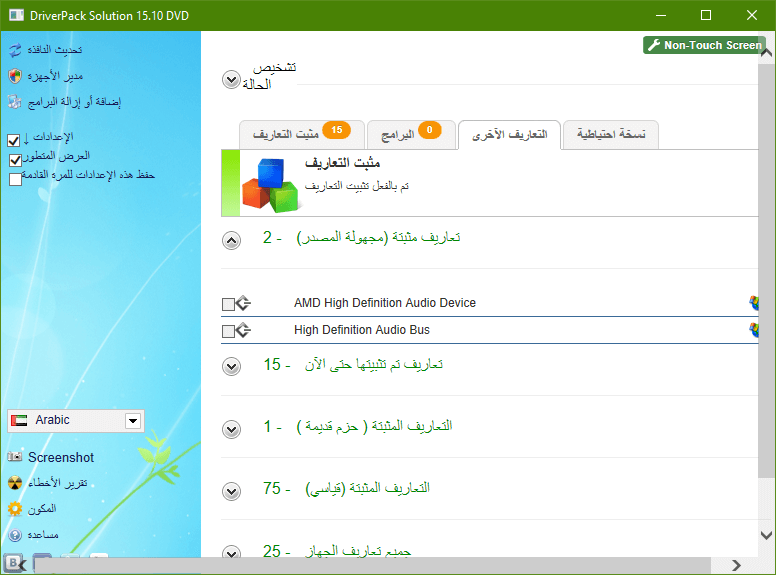Open help via the question mark icon (مساعدة)
Viewport: 776px width, 575px height.
click(15, 535)
